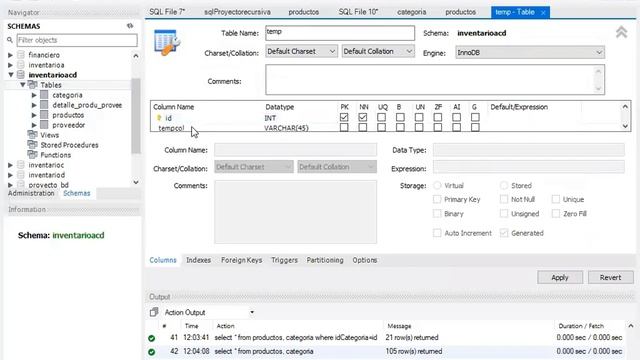This screenshot has width=640, height=360.
Task: Click the productos table icon in tree
Action: click(44, 115)
